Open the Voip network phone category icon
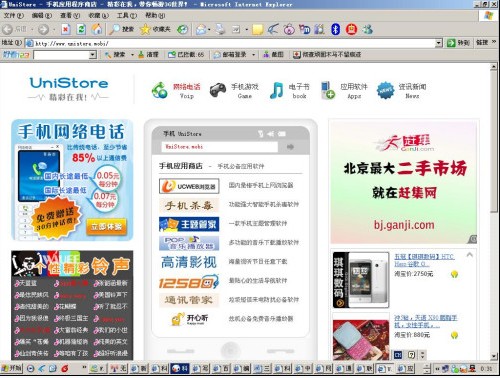The image size is (500, 378). point(159,91)
